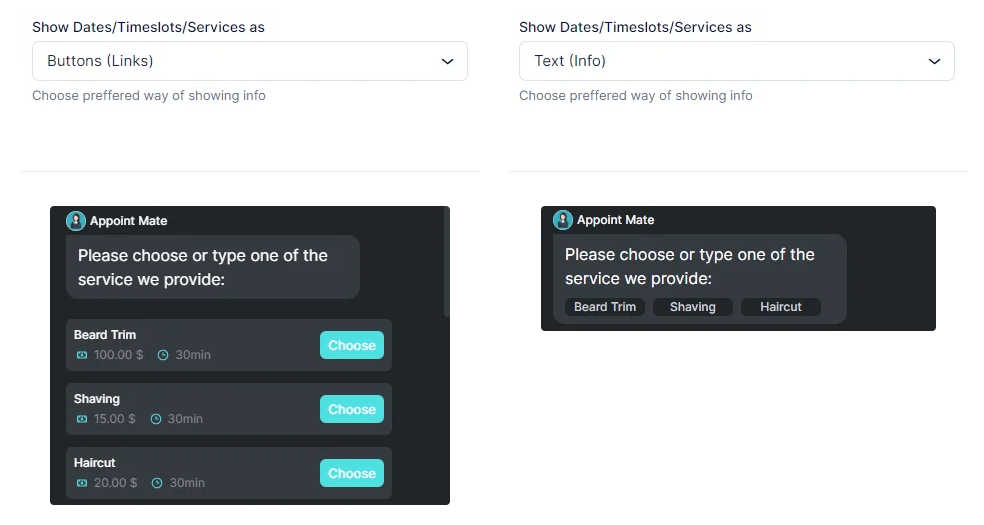This screenshot has width=984, height=525.
Task: Click the Choose button for Beard Trim
Action: [x=351, y=345]
